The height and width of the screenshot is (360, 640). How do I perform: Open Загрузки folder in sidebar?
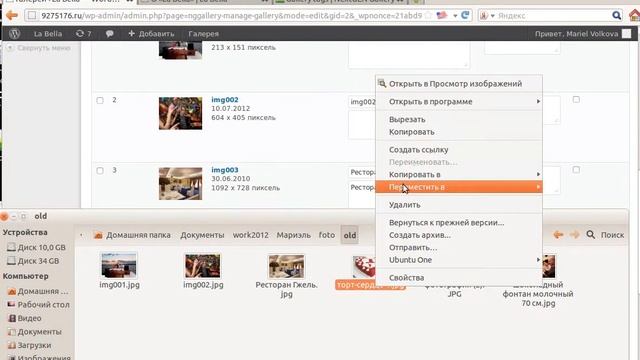click(30, 345)
